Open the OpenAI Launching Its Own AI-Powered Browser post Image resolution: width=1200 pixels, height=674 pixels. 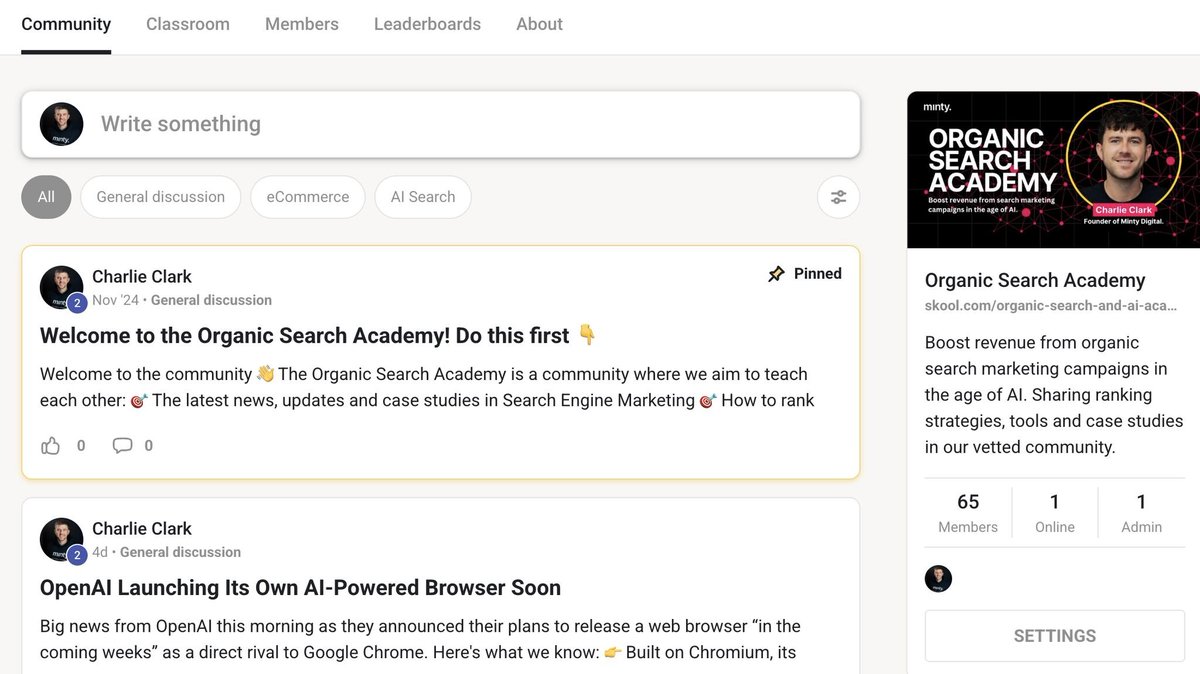click(300, 588)
